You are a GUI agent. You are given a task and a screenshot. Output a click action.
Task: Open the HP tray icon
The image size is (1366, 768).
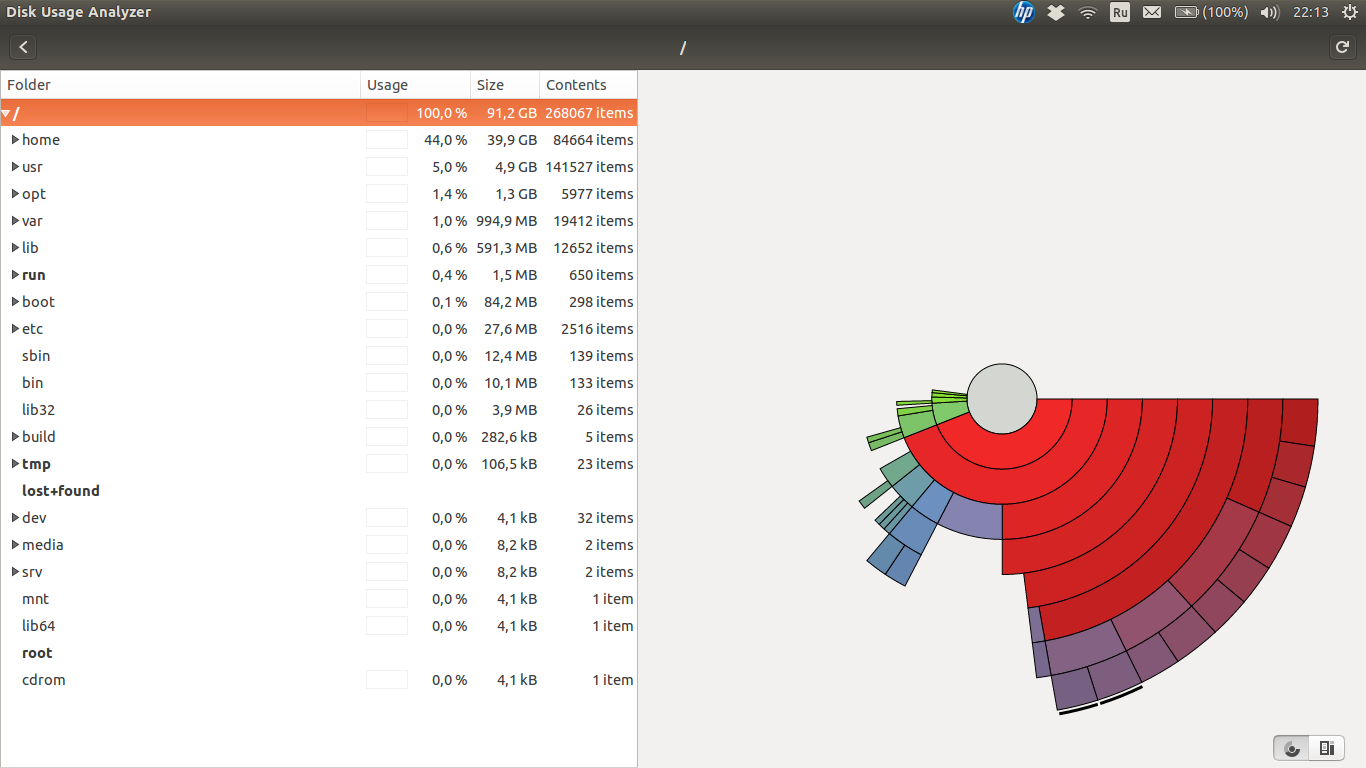coord(1023,12)
